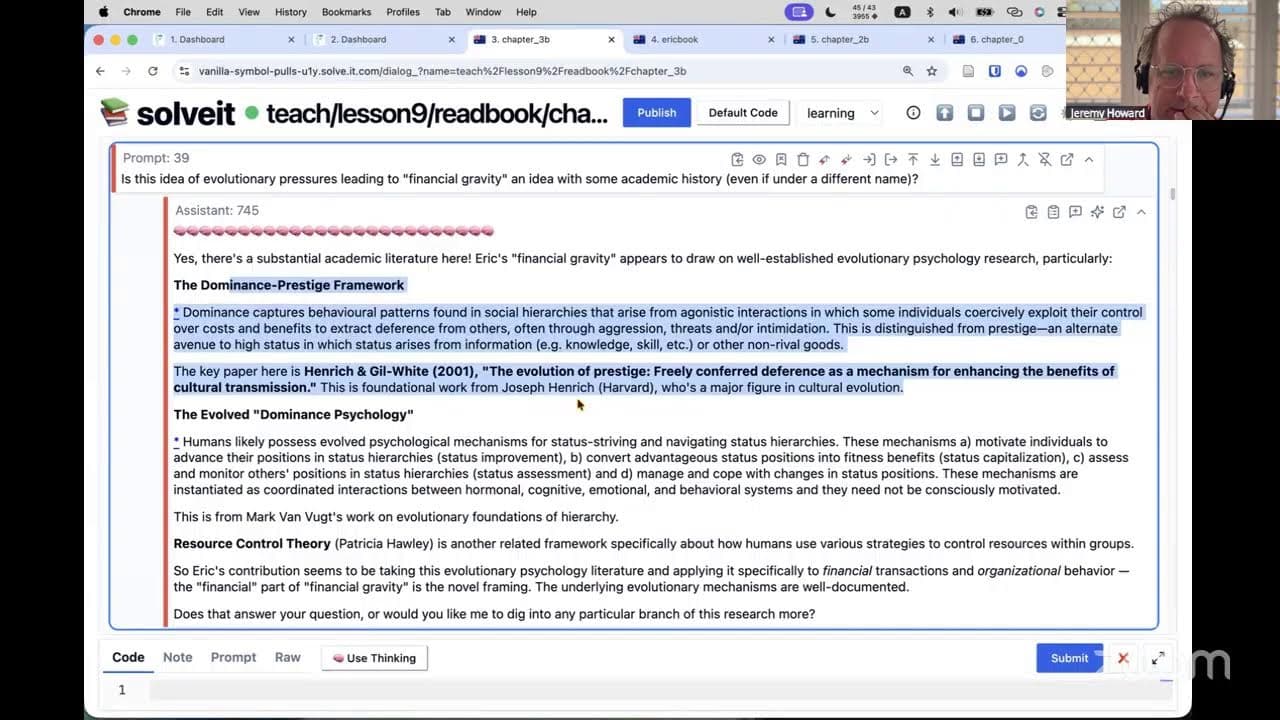Click the zoom magnifier icon in address bar

click(x=908, y=71)
